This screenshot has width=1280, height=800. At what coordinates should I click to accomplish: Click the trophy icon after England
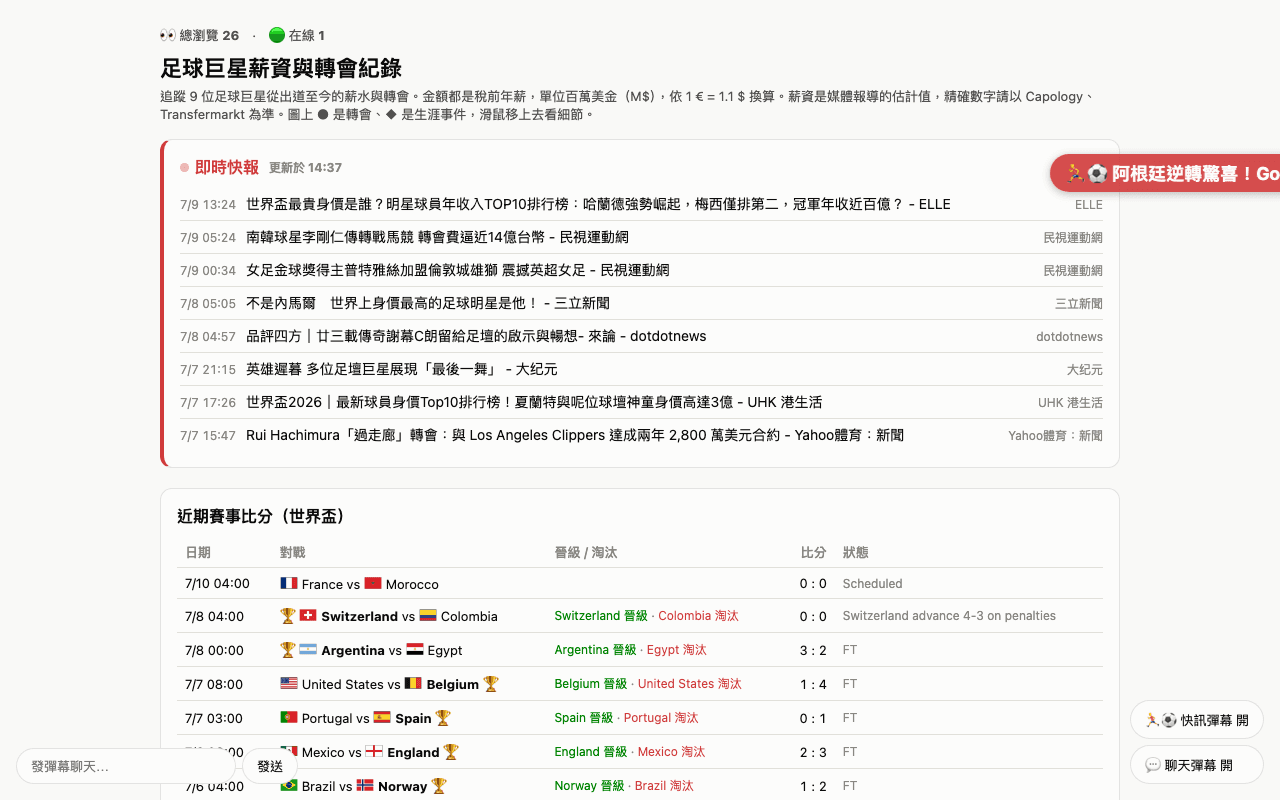coord(451,751)
